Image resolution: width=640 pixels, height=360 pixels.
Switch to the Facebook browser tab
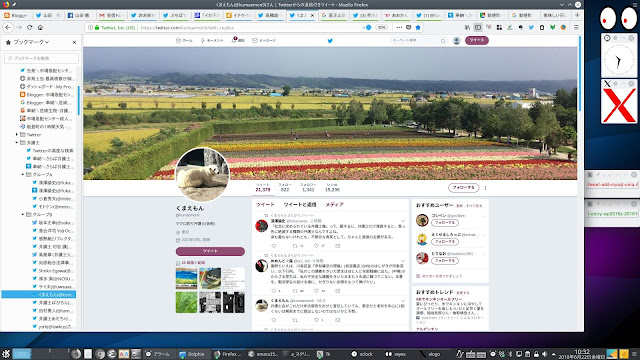coord(80,15)
